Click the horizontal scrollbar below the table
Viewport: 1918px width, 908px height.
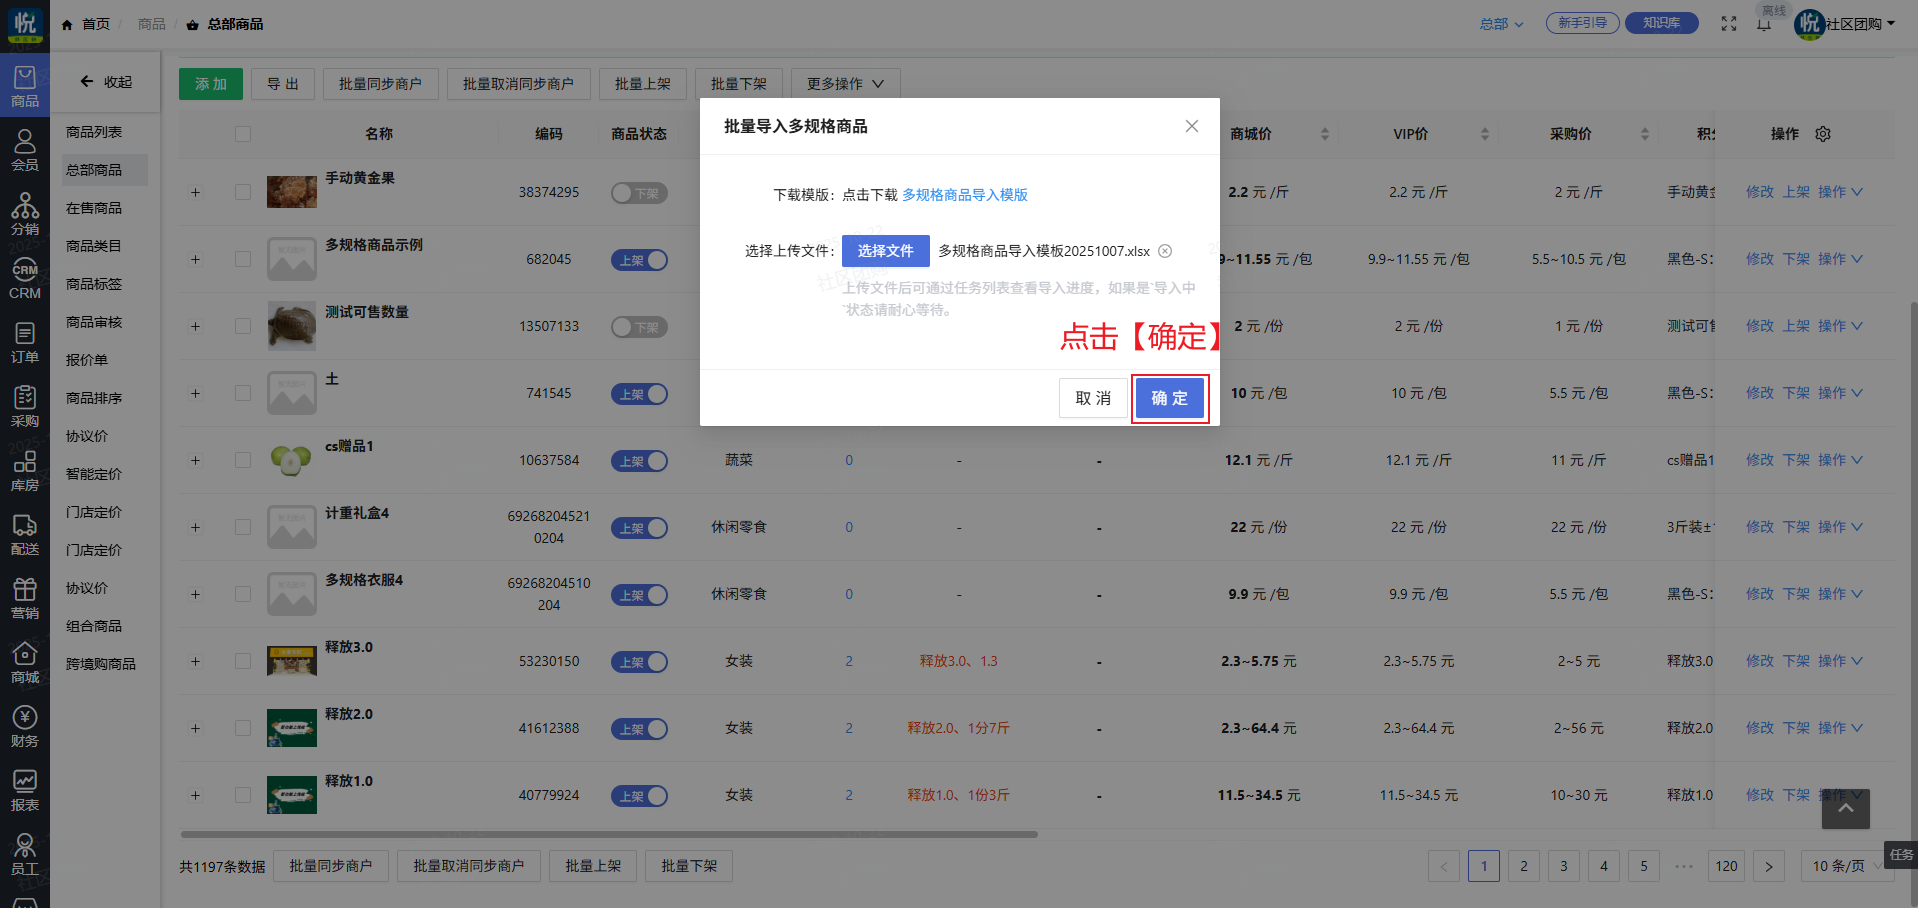pyautogui.click(x=608, y=834)
